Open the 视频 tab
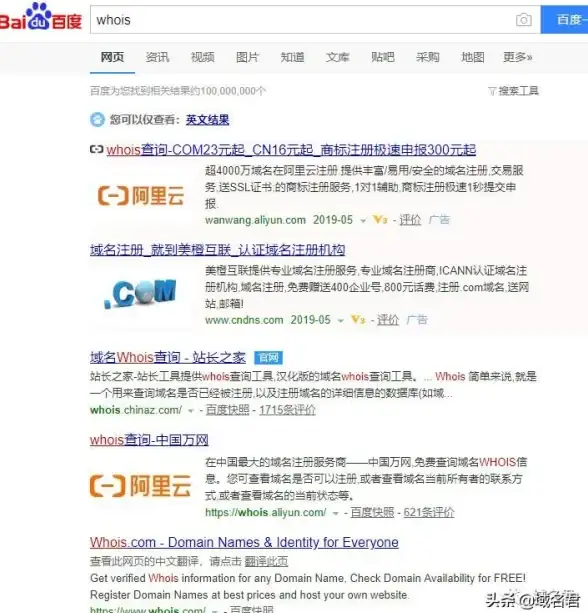 click(x=203, y=57)
